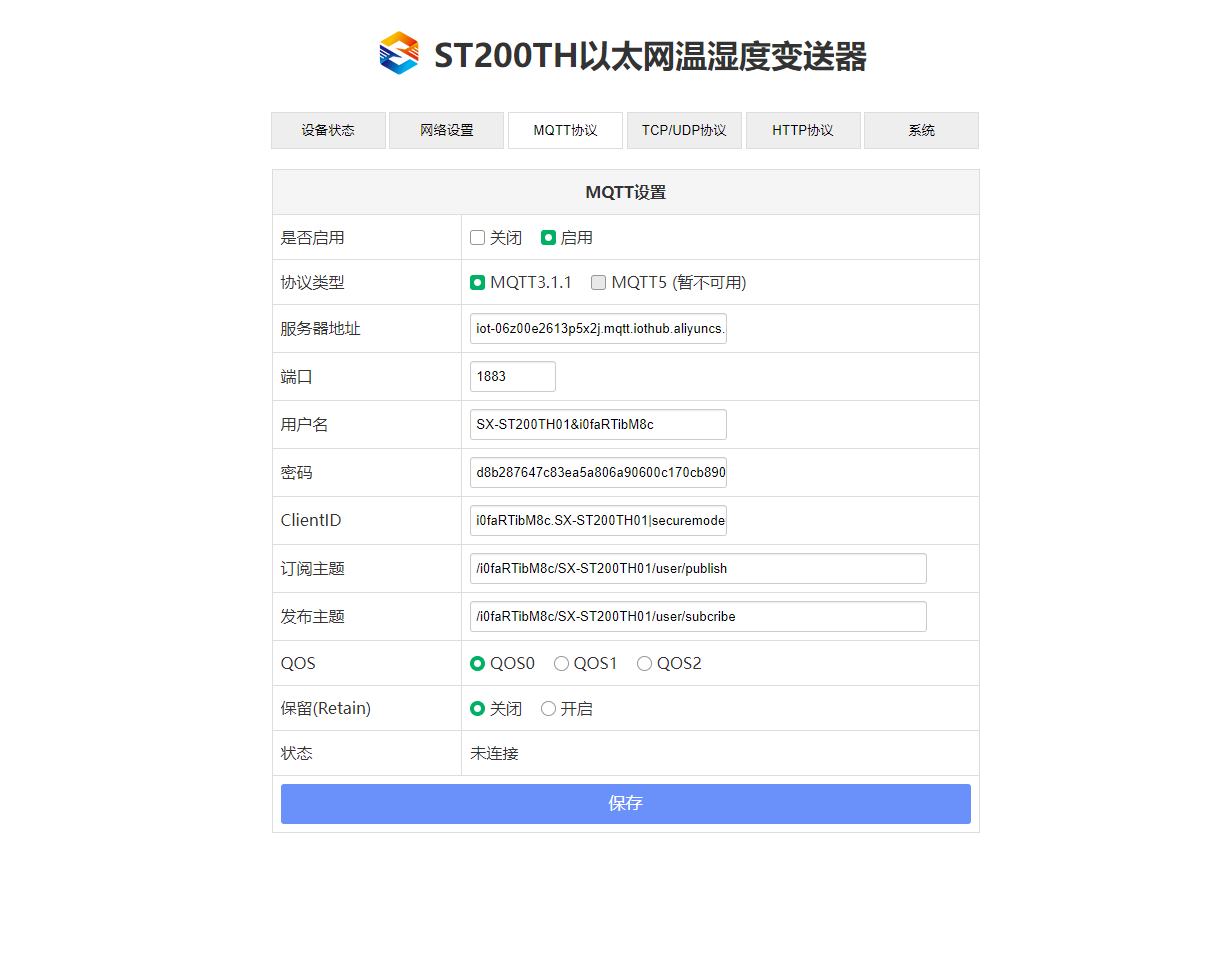Click the 订阅主题 topic input
This screenshot has height=969, width=1207.
698,569
